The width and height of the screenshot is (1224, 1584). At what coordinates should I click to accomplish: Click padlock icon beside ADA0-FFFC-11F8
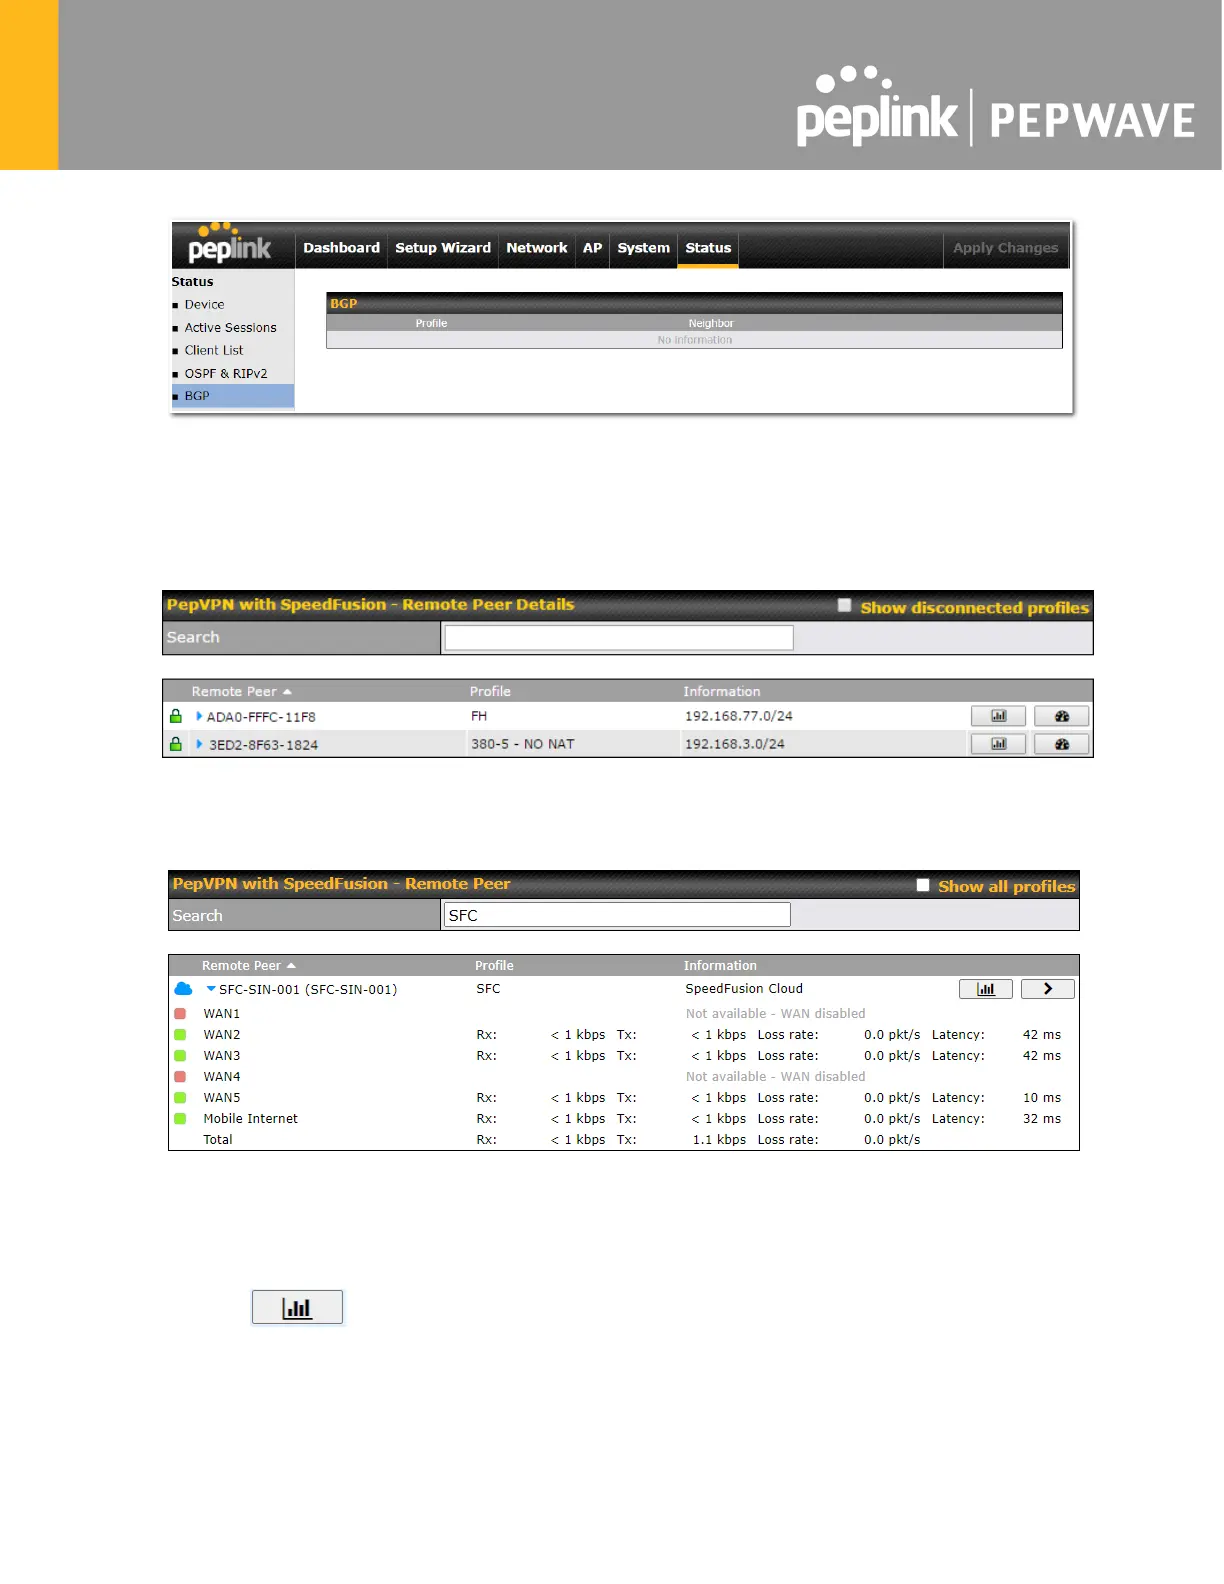point(176,716)
